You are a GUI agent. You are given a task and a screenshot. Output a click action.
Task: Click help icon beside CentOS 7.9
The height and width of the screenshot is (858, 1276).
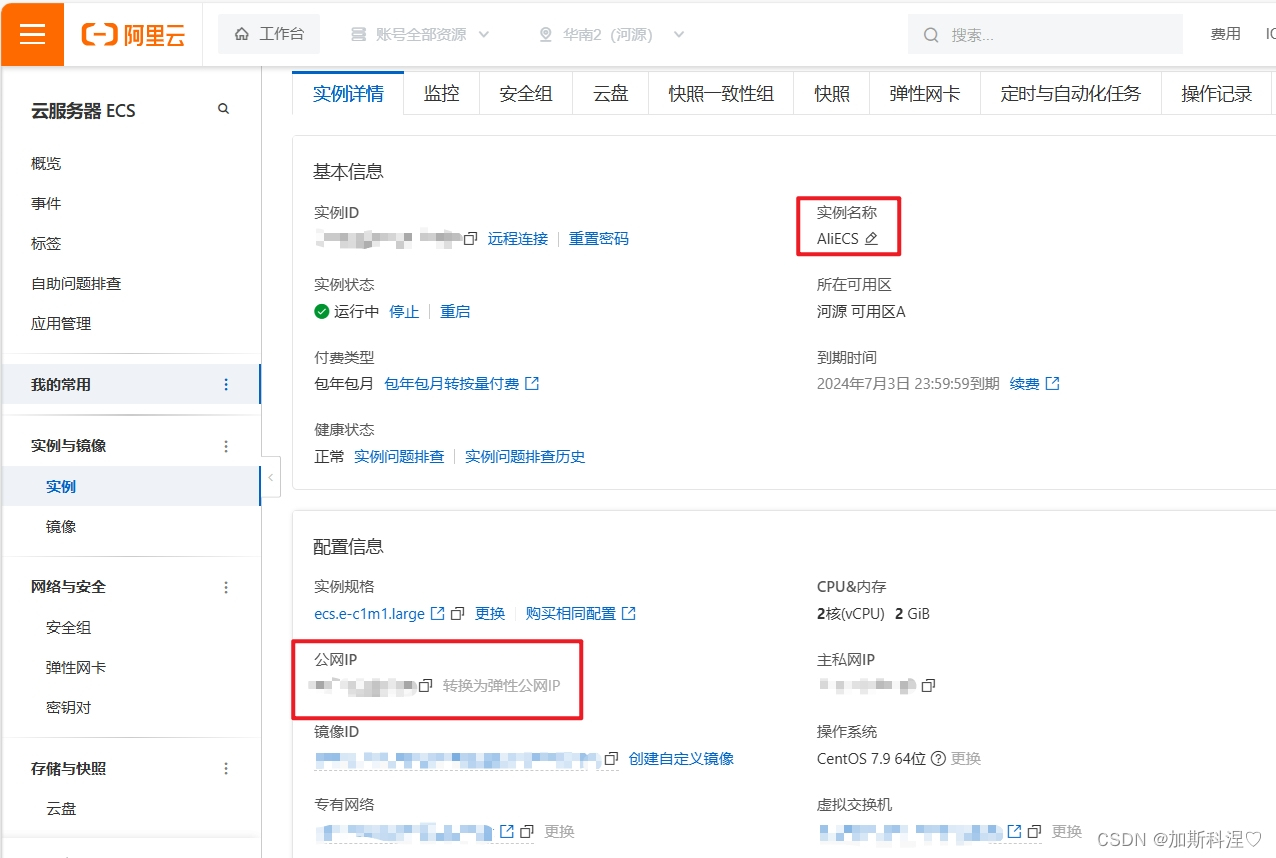(938, 759)
